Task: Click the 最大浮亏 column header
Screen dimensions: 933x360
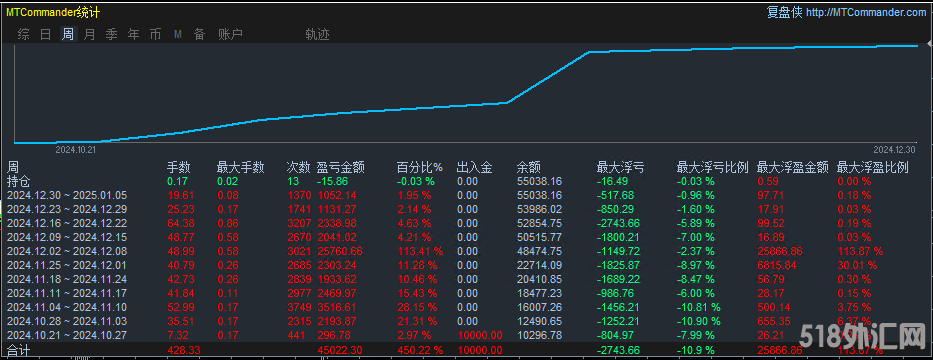Action: pyautogui.click(x=620, y=168)
